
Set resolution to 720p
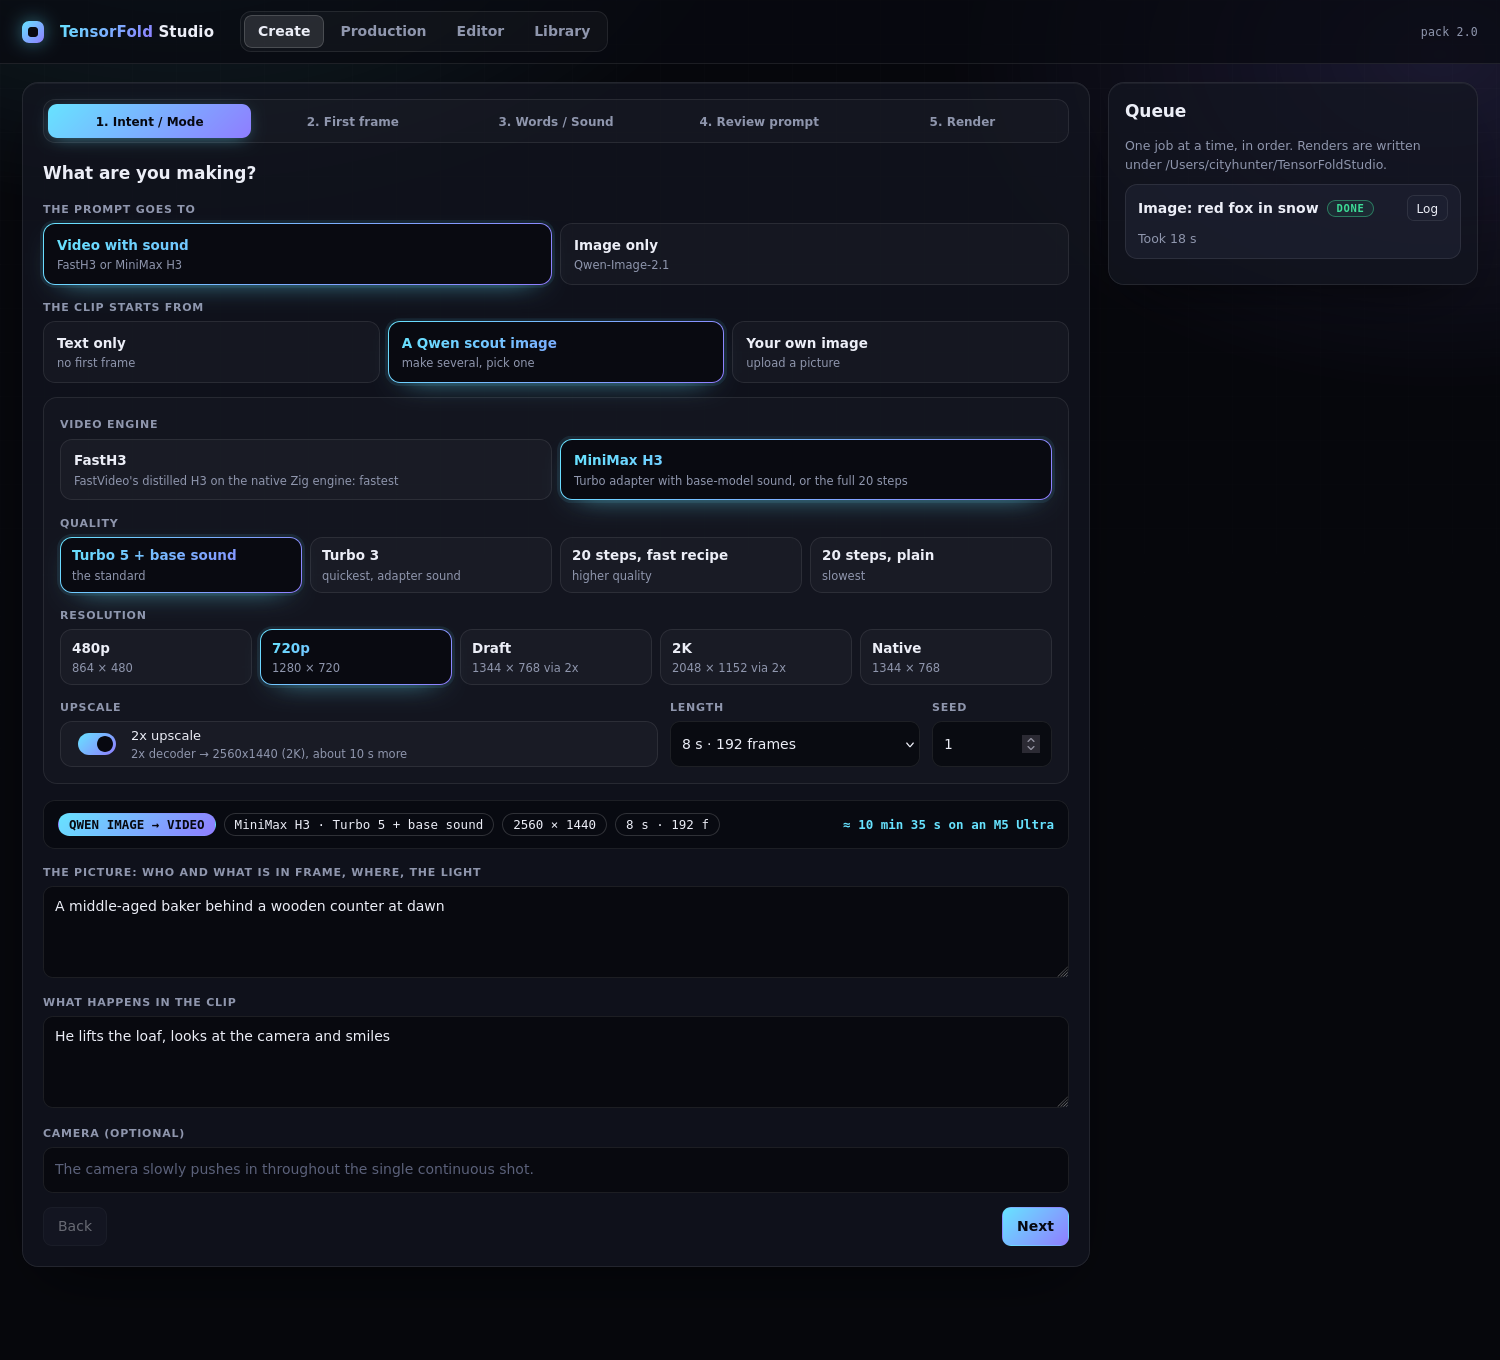[x=356, y=657]
